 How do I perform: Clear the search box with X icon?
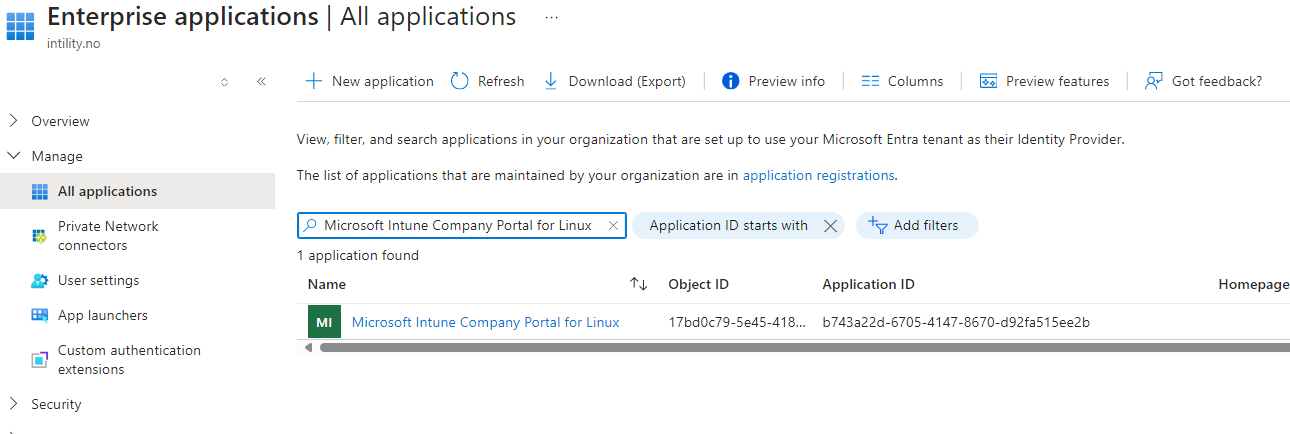click(613, 225)
